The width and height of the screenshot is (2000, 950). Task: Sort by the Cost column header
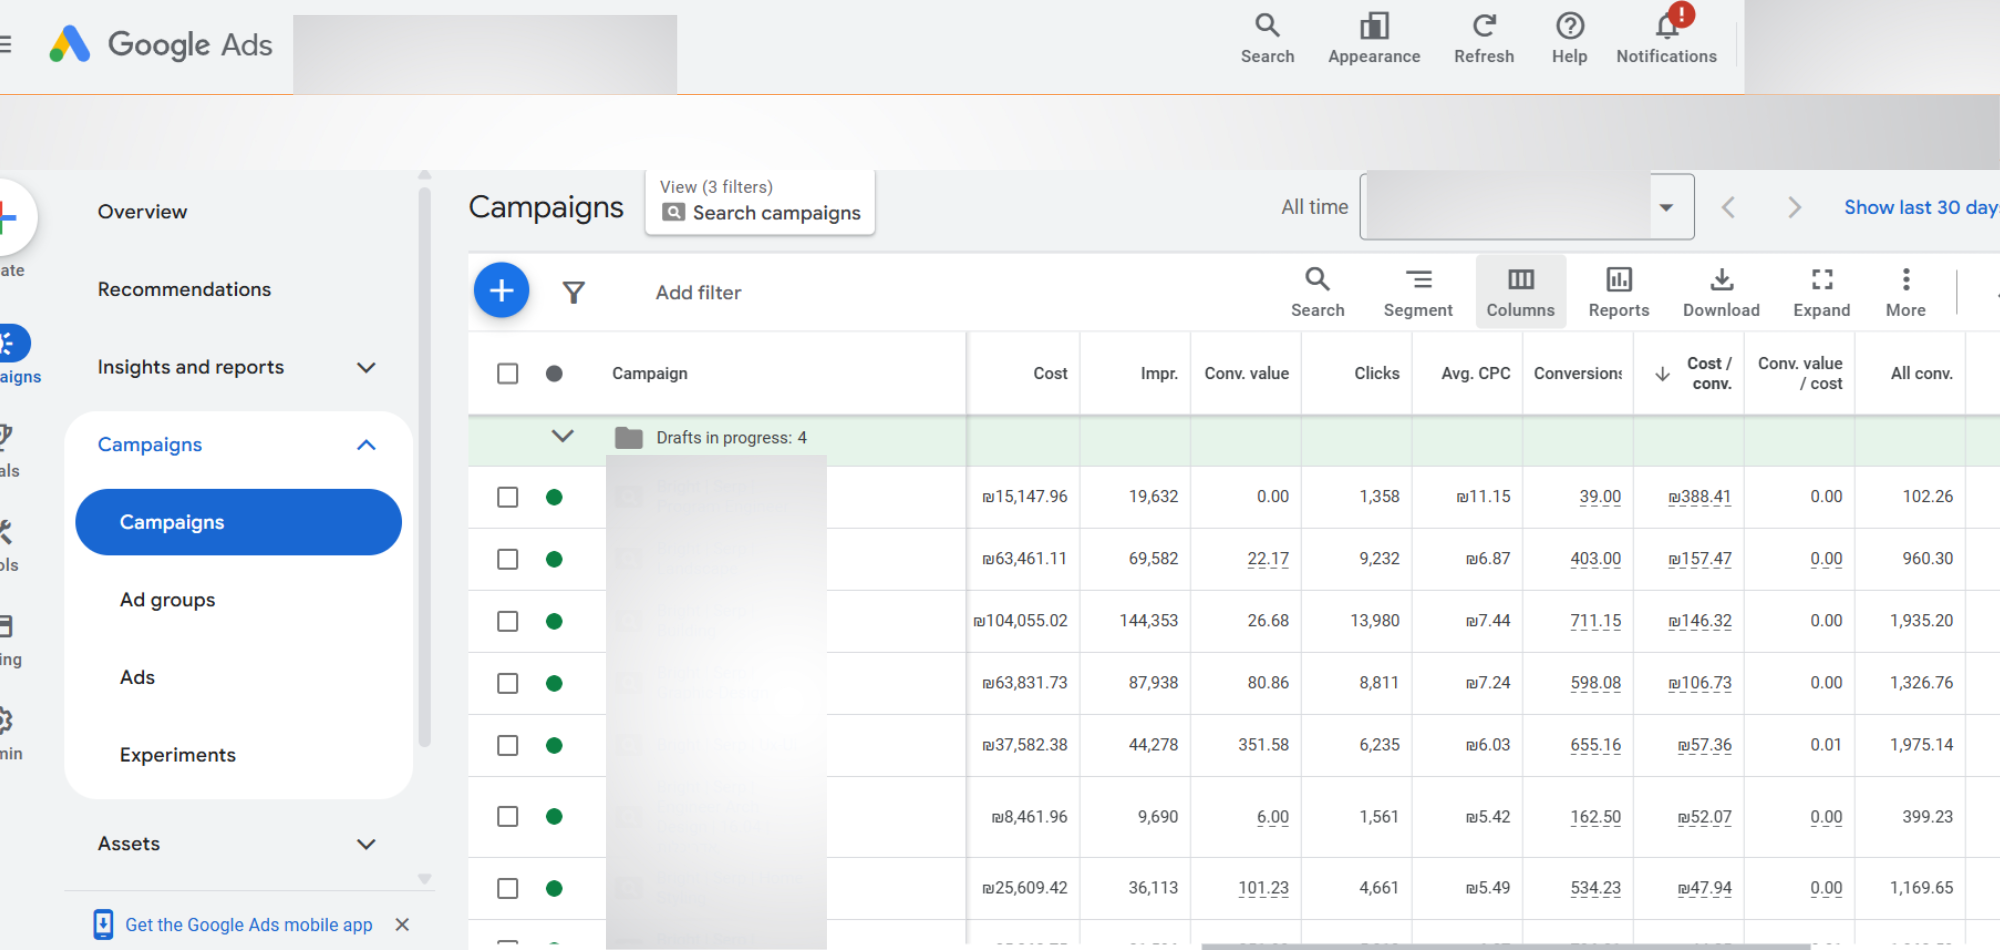click(1050, 373)
